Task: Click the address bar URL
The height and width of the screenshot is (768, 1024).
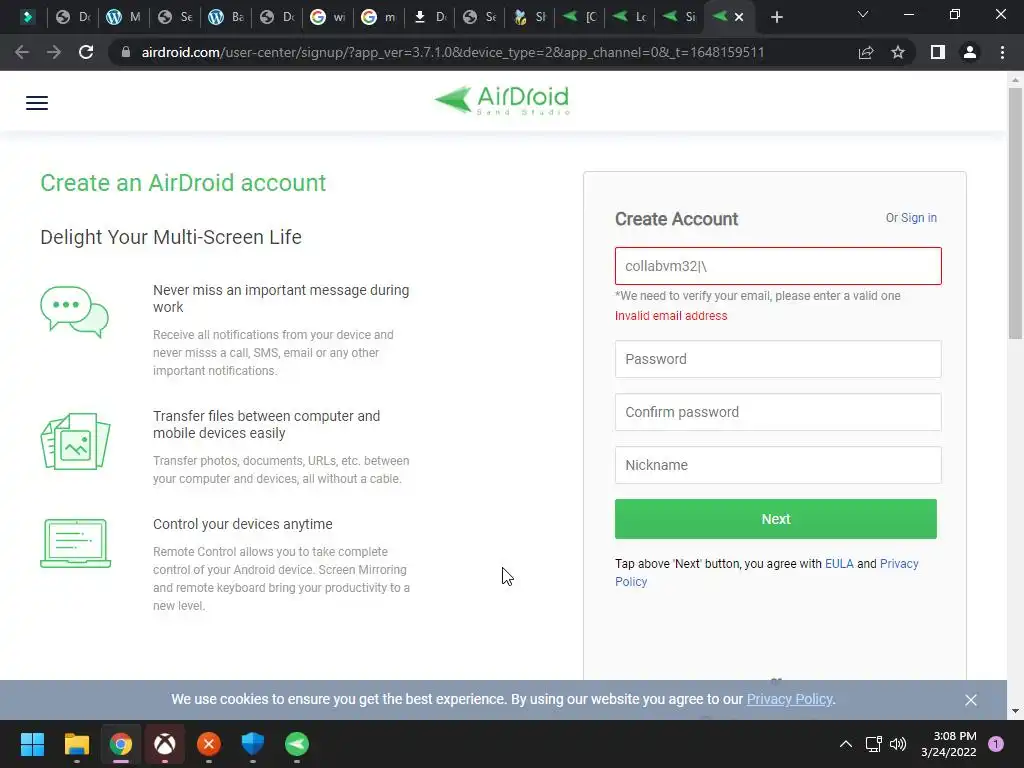Action: (x=453, y=52)
